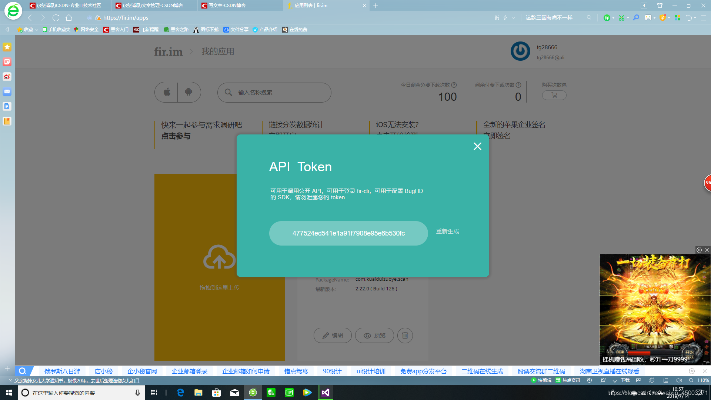The height and width of the screenshot is (400, 711).
Task: Click the API token value field
Action: point(348,232)
